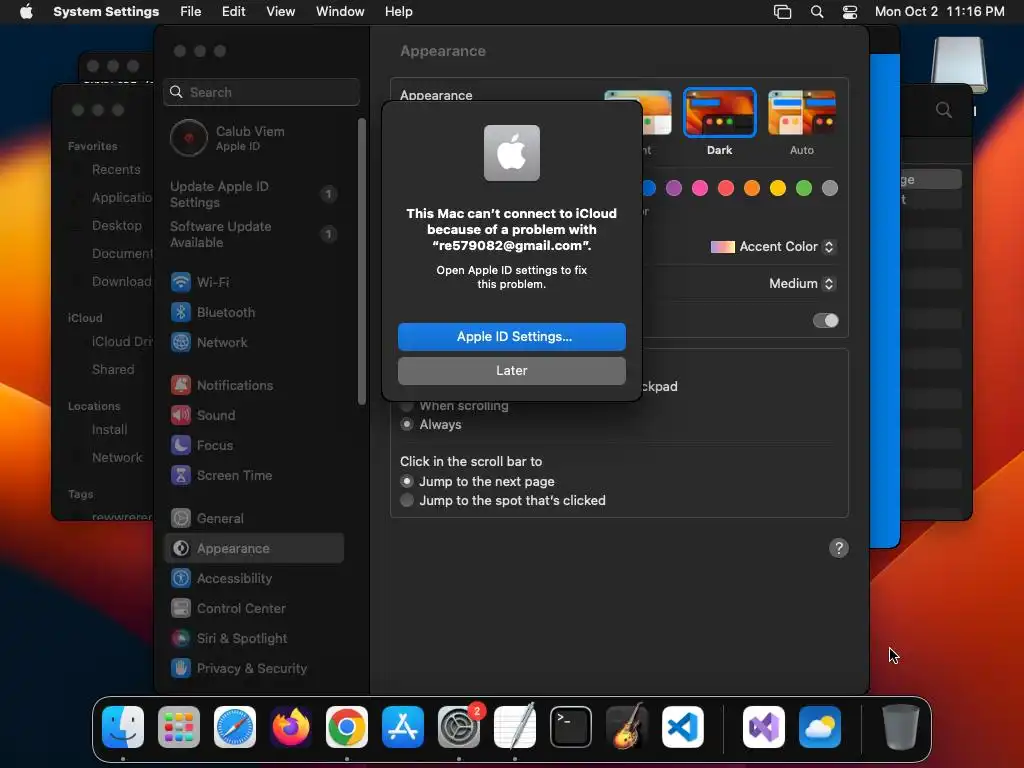Click Spotlight search icon in menu bar

[x=817, y=12]
